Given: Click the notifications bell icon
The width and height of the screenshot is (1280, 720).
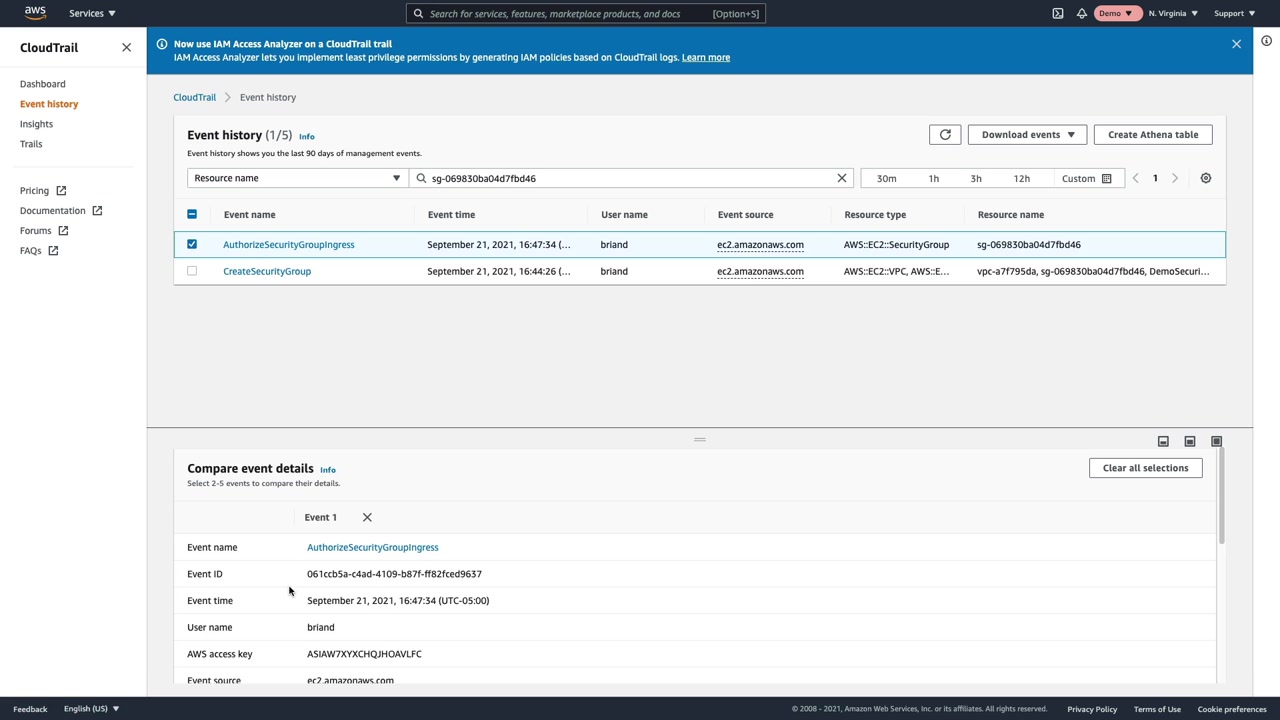Looking at the screenshot, I should click(x=1082, y=14).
